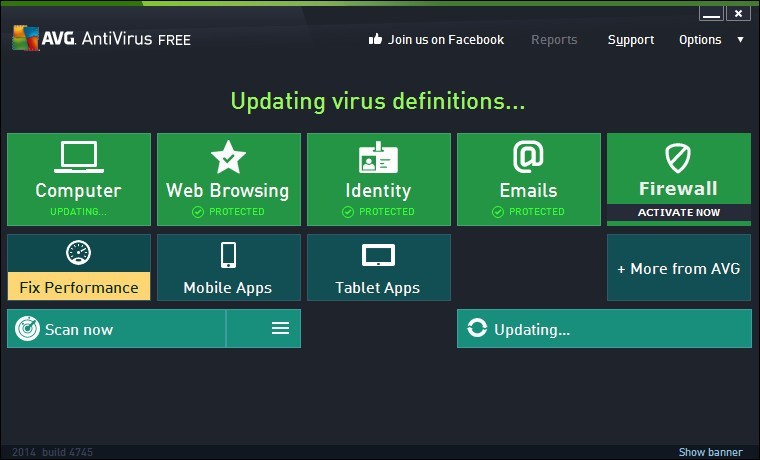Click the radar icon beside Scan now
The width and height of the screenshot is (760, 460).
pyautogui.click(x=27, y=329)
